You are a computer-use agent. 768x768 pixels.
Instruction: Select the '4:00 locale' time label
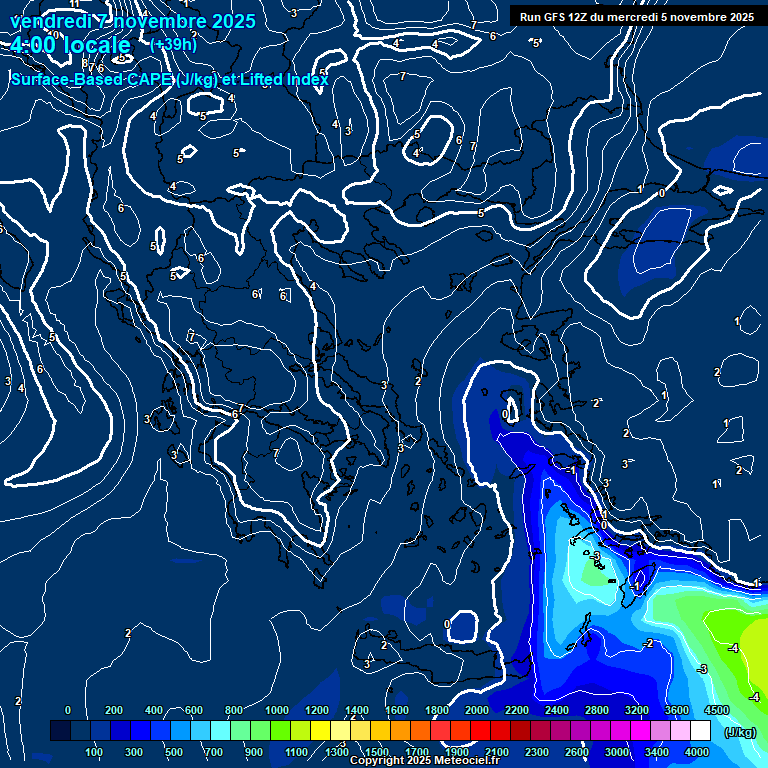[x=71, y=45]
